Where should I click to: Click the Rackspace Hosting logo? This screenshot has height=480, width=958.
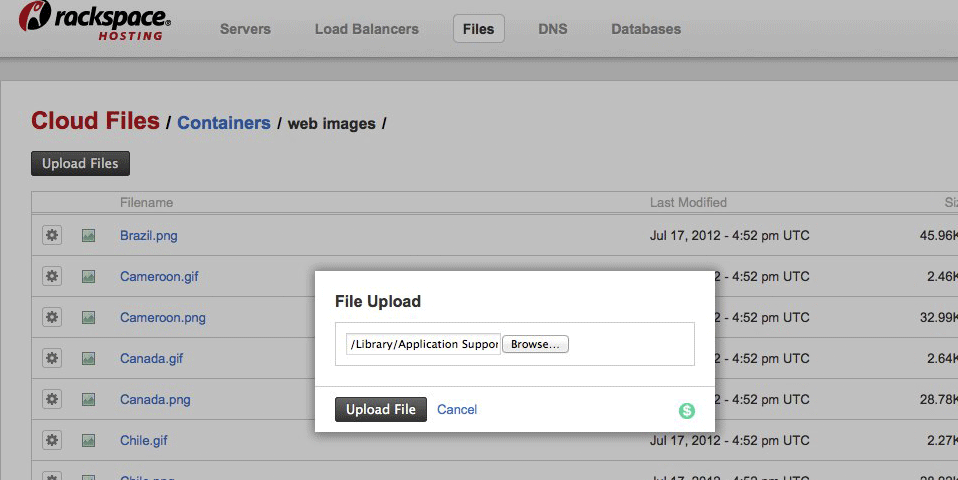tap(95, 21)
